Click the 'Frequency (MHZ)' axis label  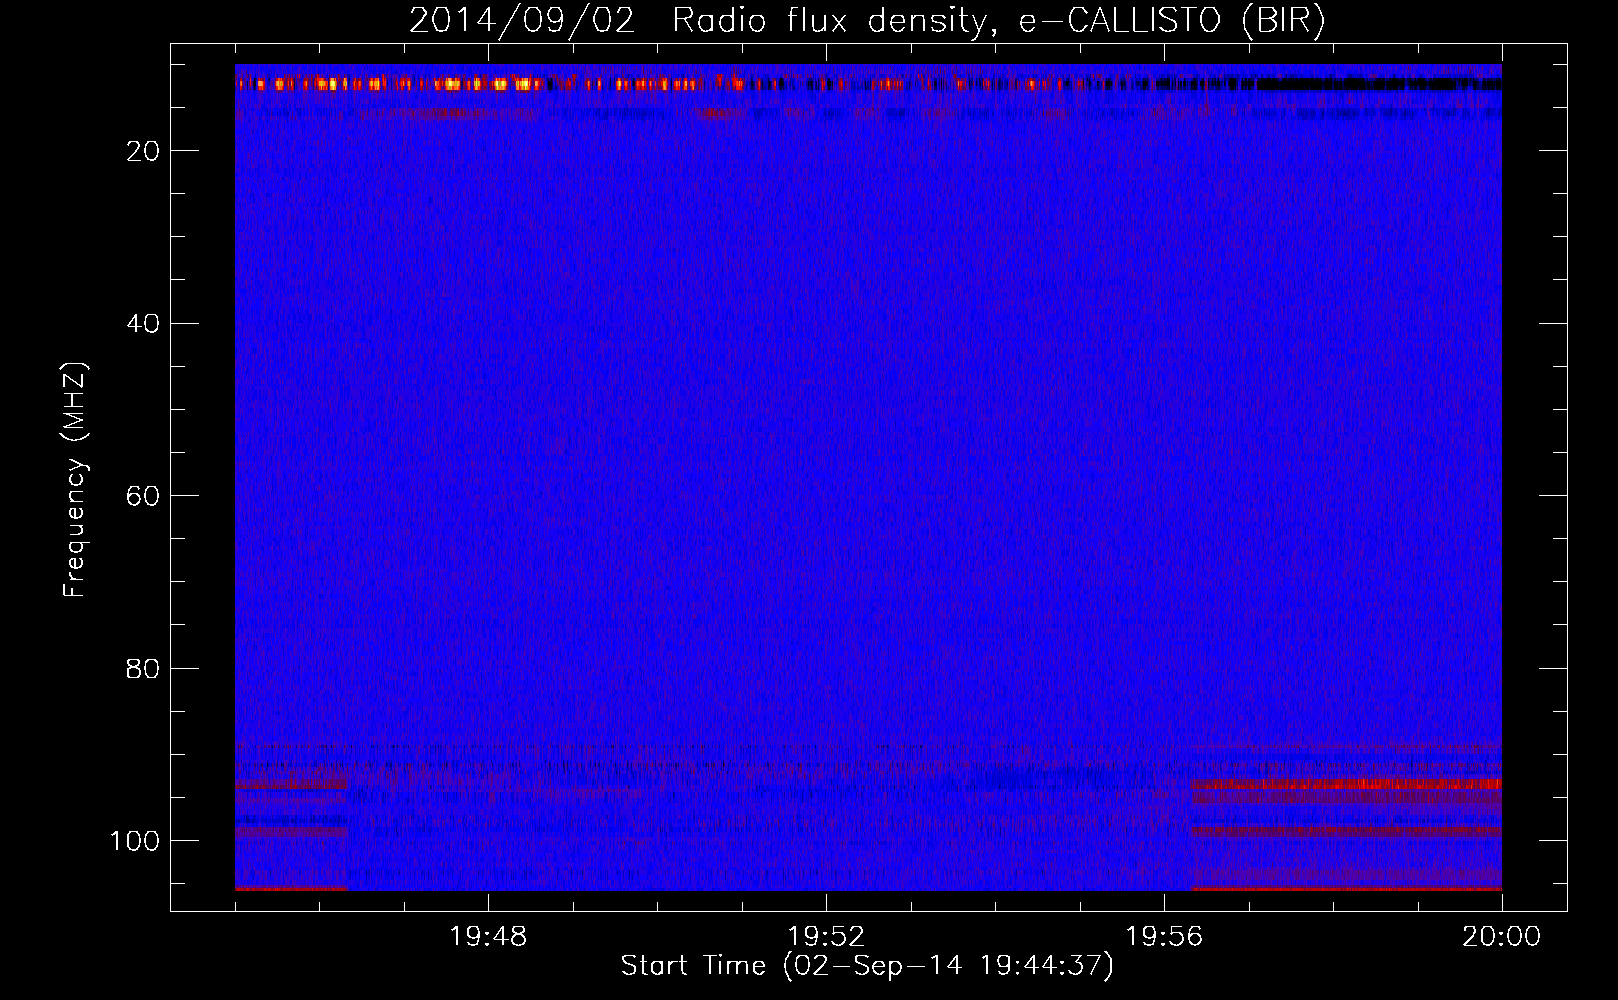[75, 480]
